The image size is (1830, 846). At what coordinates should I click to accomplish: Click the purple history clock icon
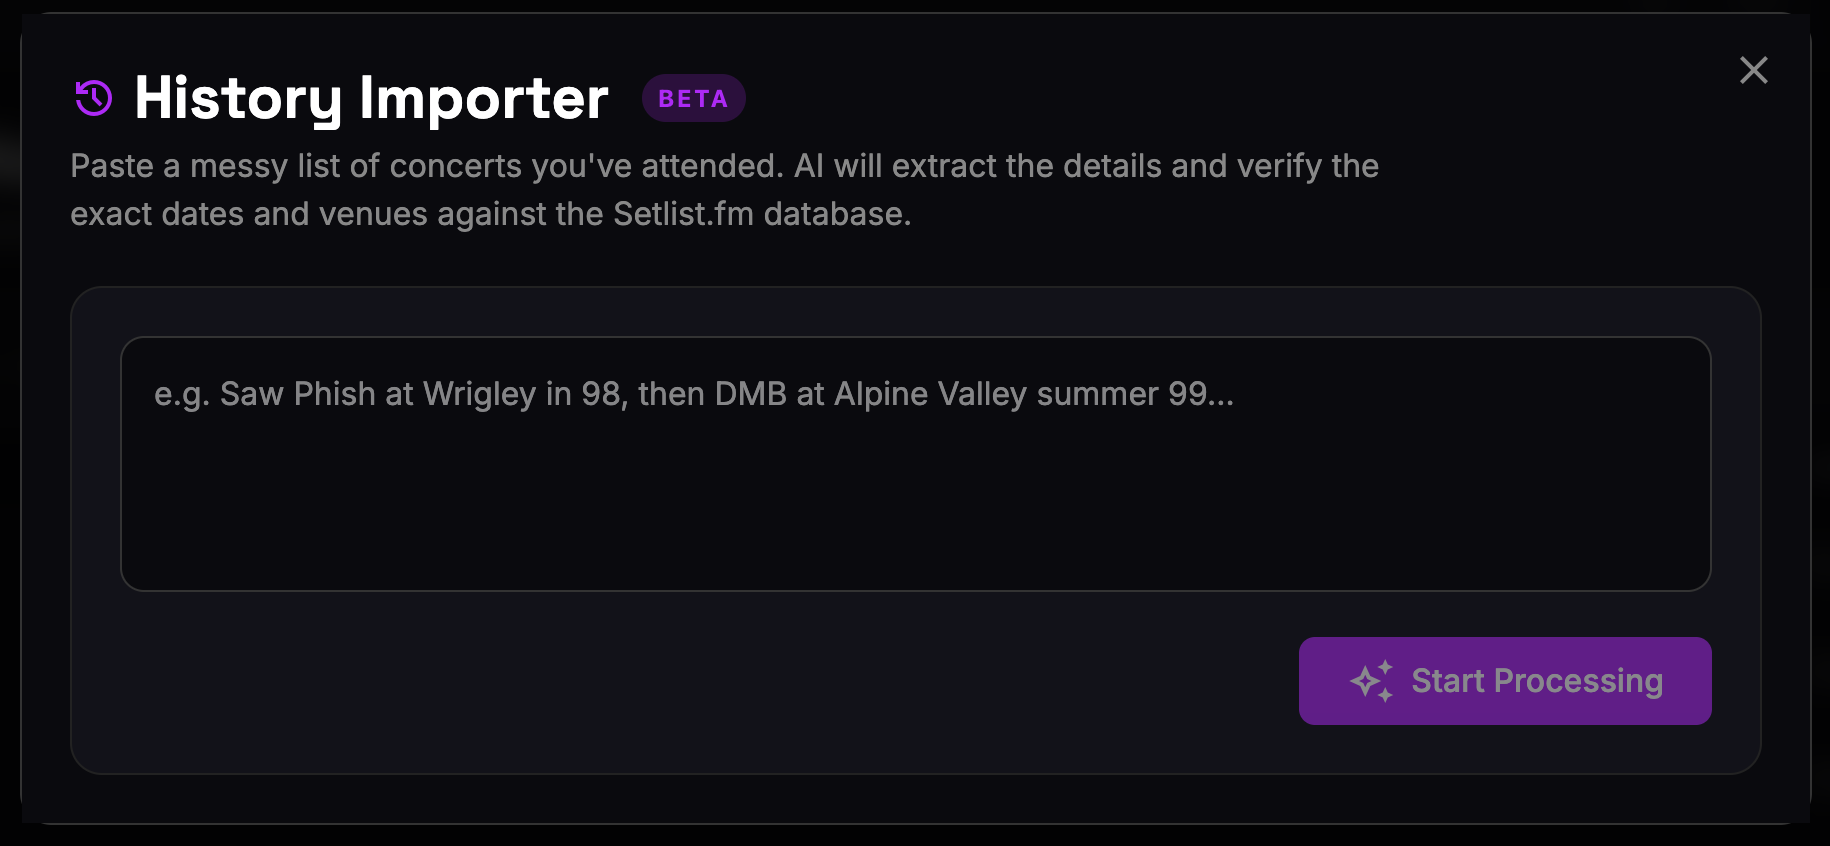94,98
